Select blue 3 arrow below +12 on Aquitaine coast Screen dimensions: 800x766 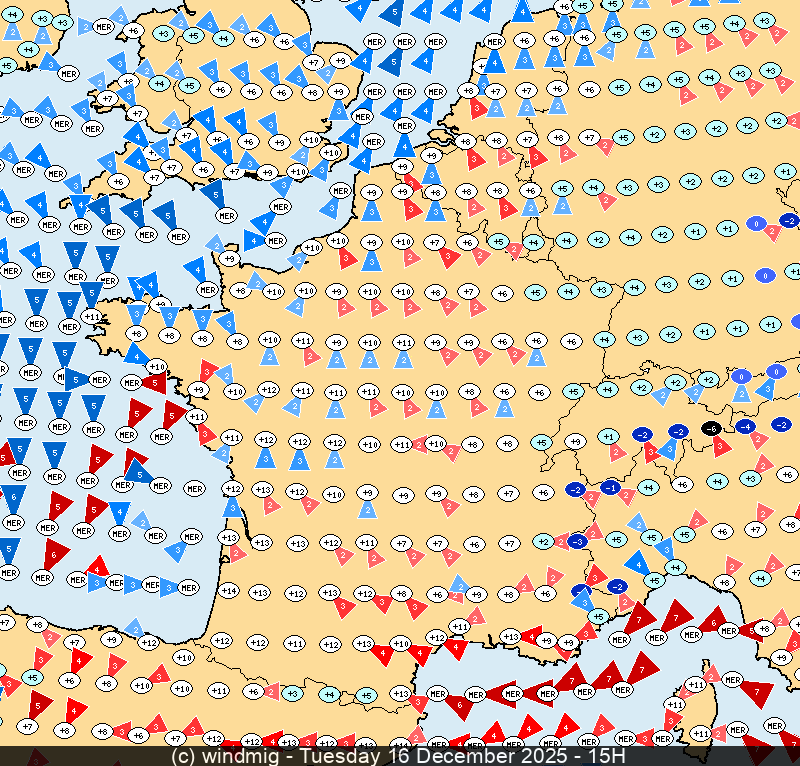click(232, 507)
